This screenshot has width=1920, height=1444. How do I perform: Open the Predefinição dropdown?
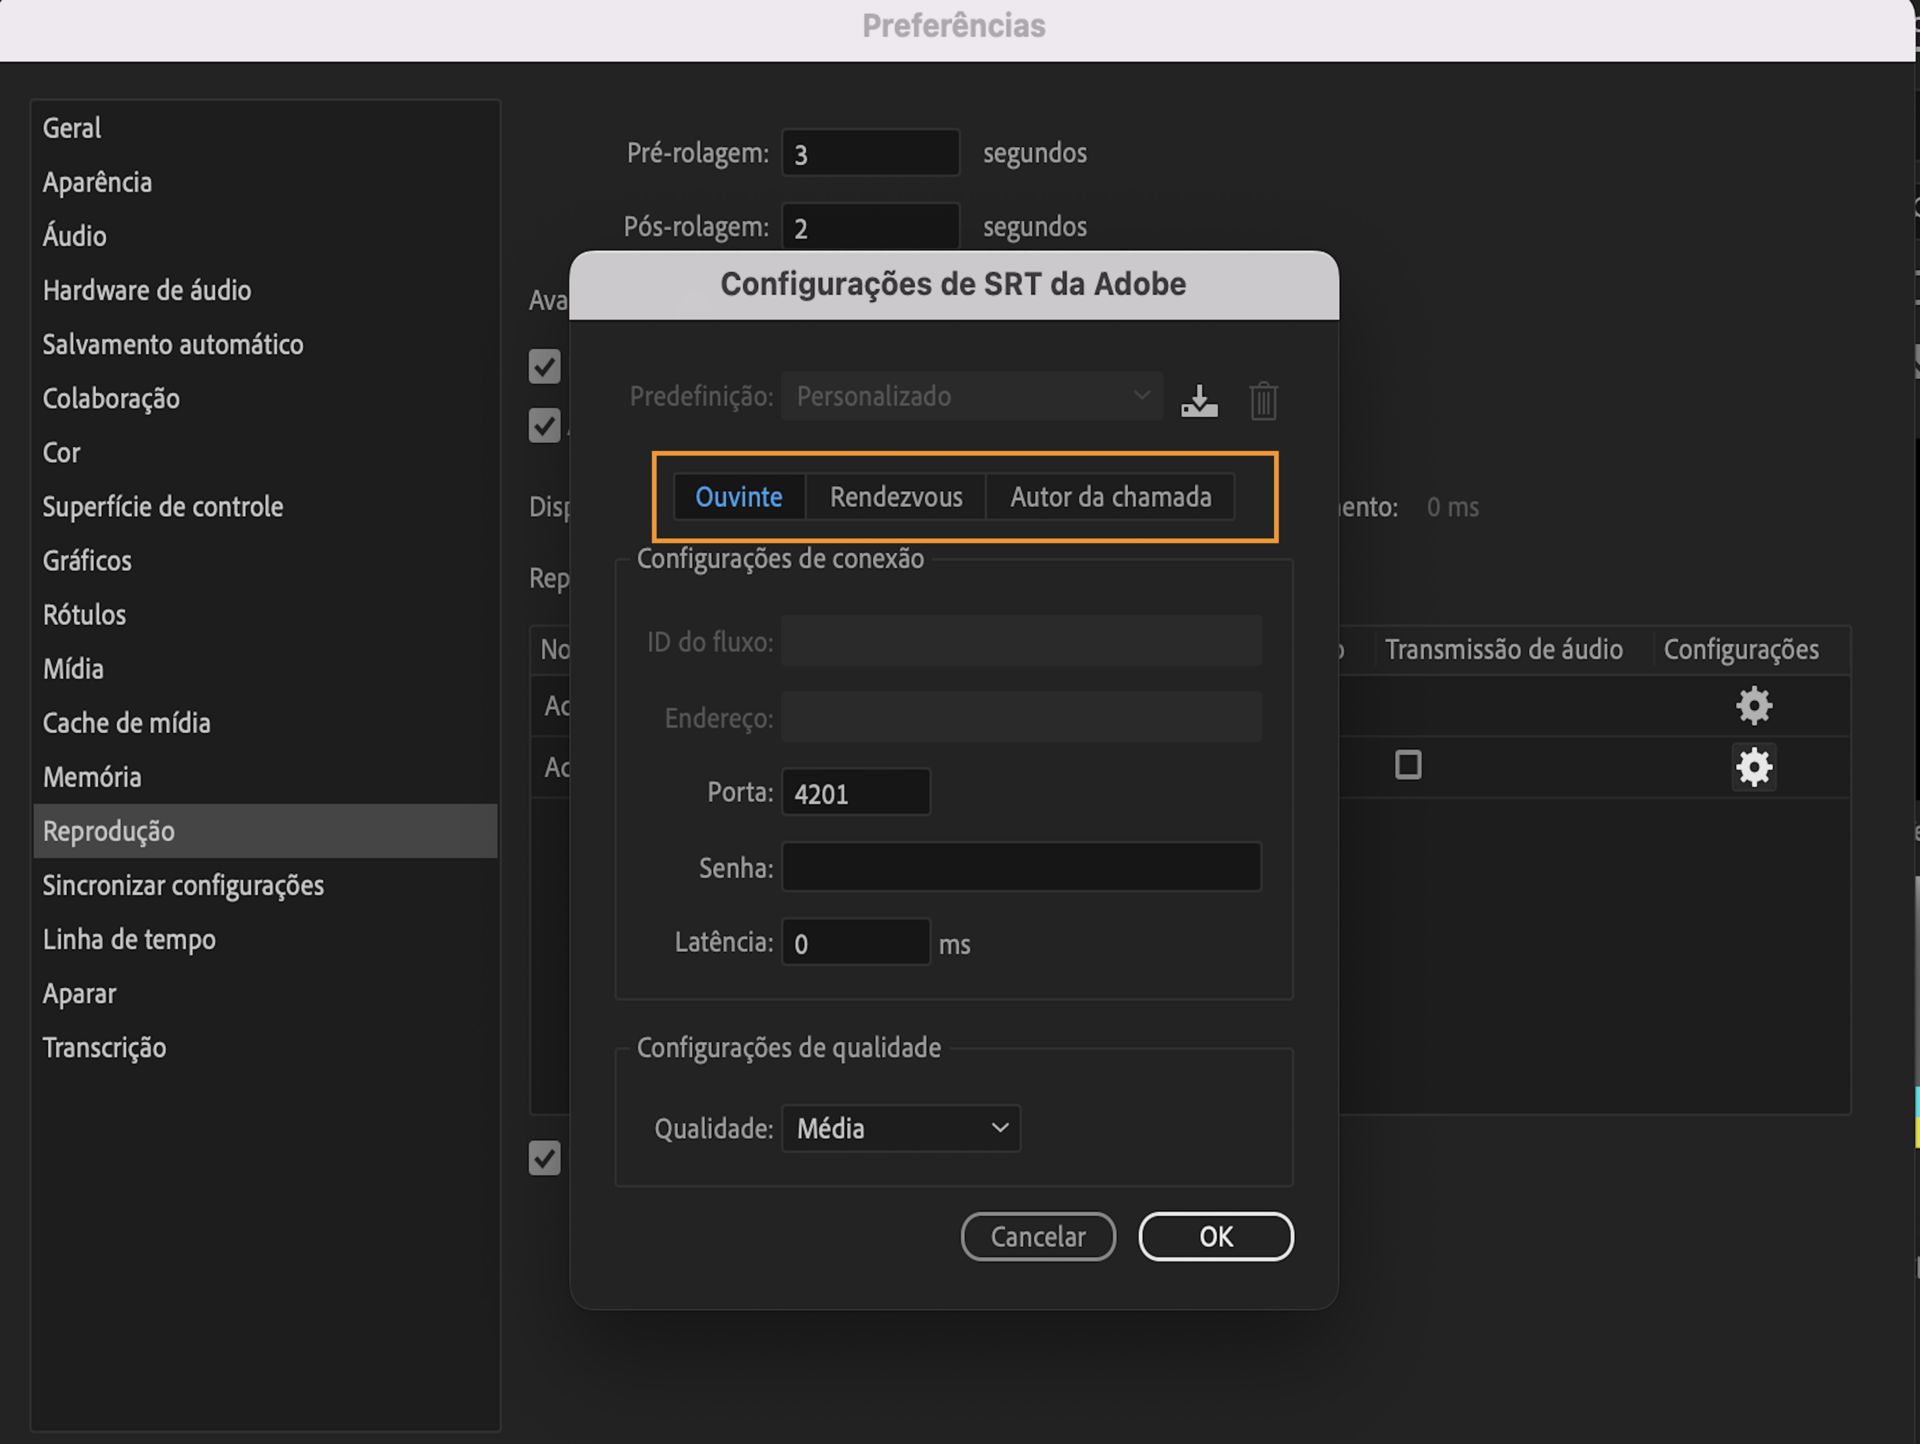click(970, 396)
